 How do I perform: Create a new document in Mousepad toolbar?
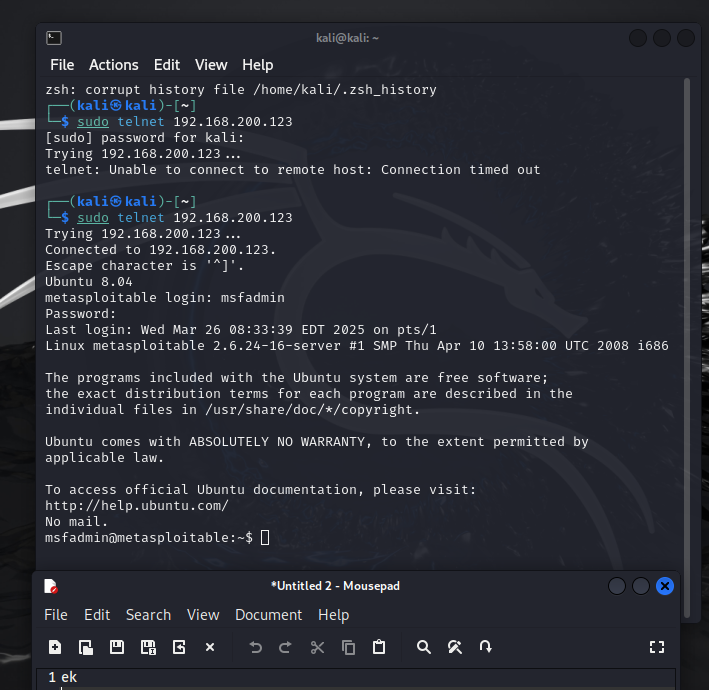pos(55,647)
